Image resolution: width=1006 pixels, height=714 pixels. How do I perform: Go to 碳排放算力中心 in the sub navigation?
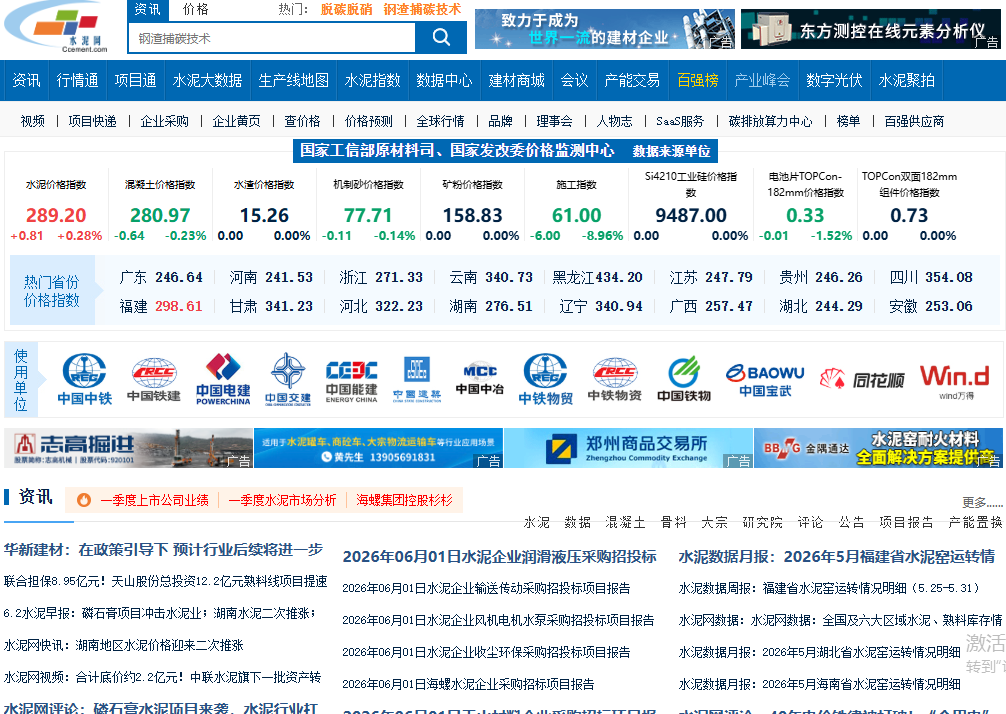pyautogui.click(x=771, y=121)
